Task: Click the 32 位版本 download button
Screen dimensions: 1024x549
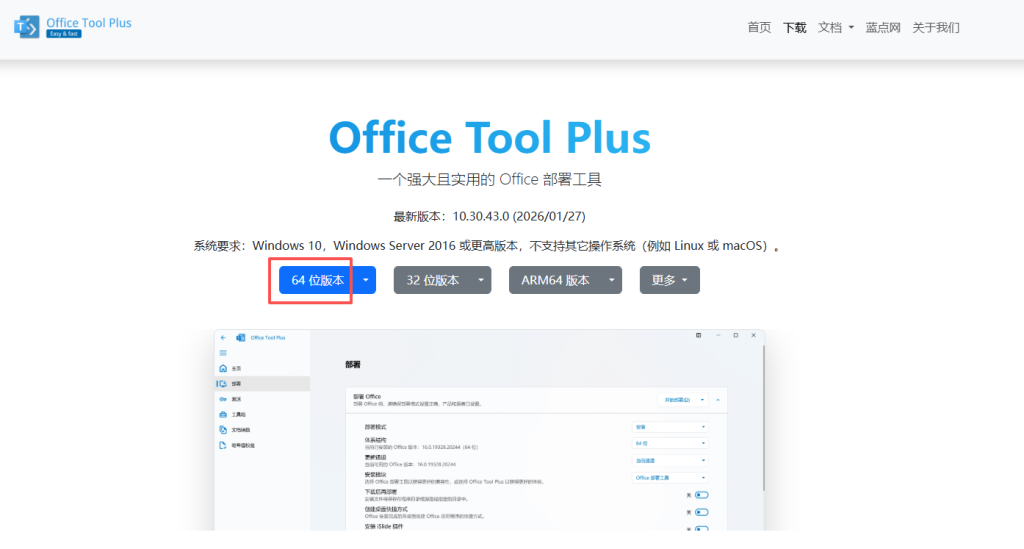Action: click(433, 280)
